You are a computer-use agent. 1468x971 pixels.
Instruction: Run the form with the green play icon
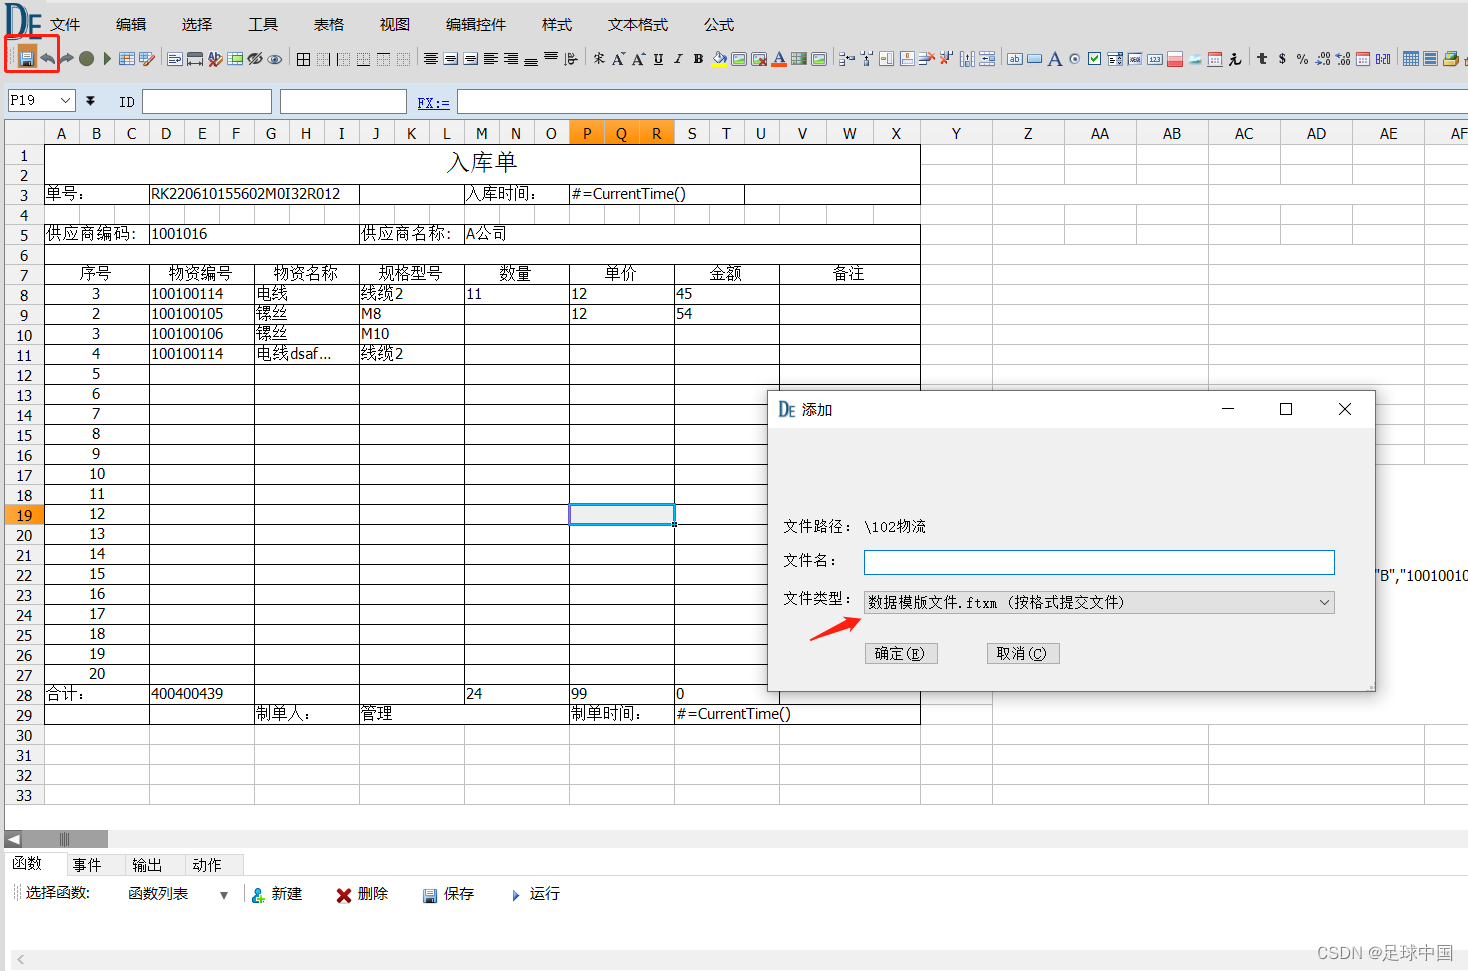(x=107, y=58)
